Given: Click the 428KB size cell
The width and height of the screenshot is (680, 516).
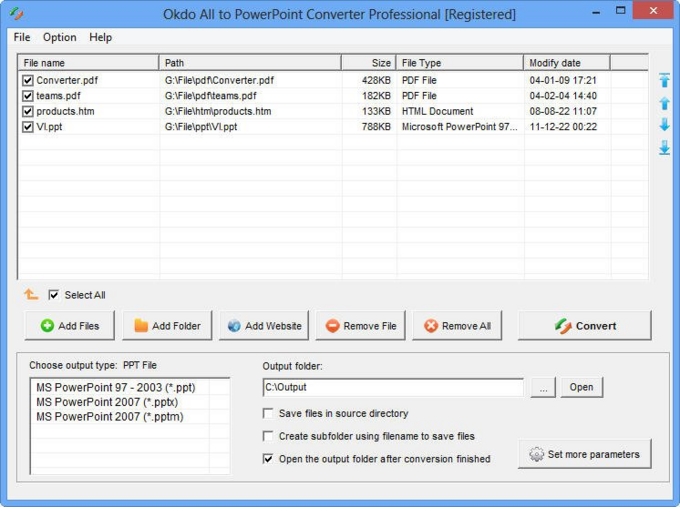Looking at the screenshot, I should tap(376, 80).
